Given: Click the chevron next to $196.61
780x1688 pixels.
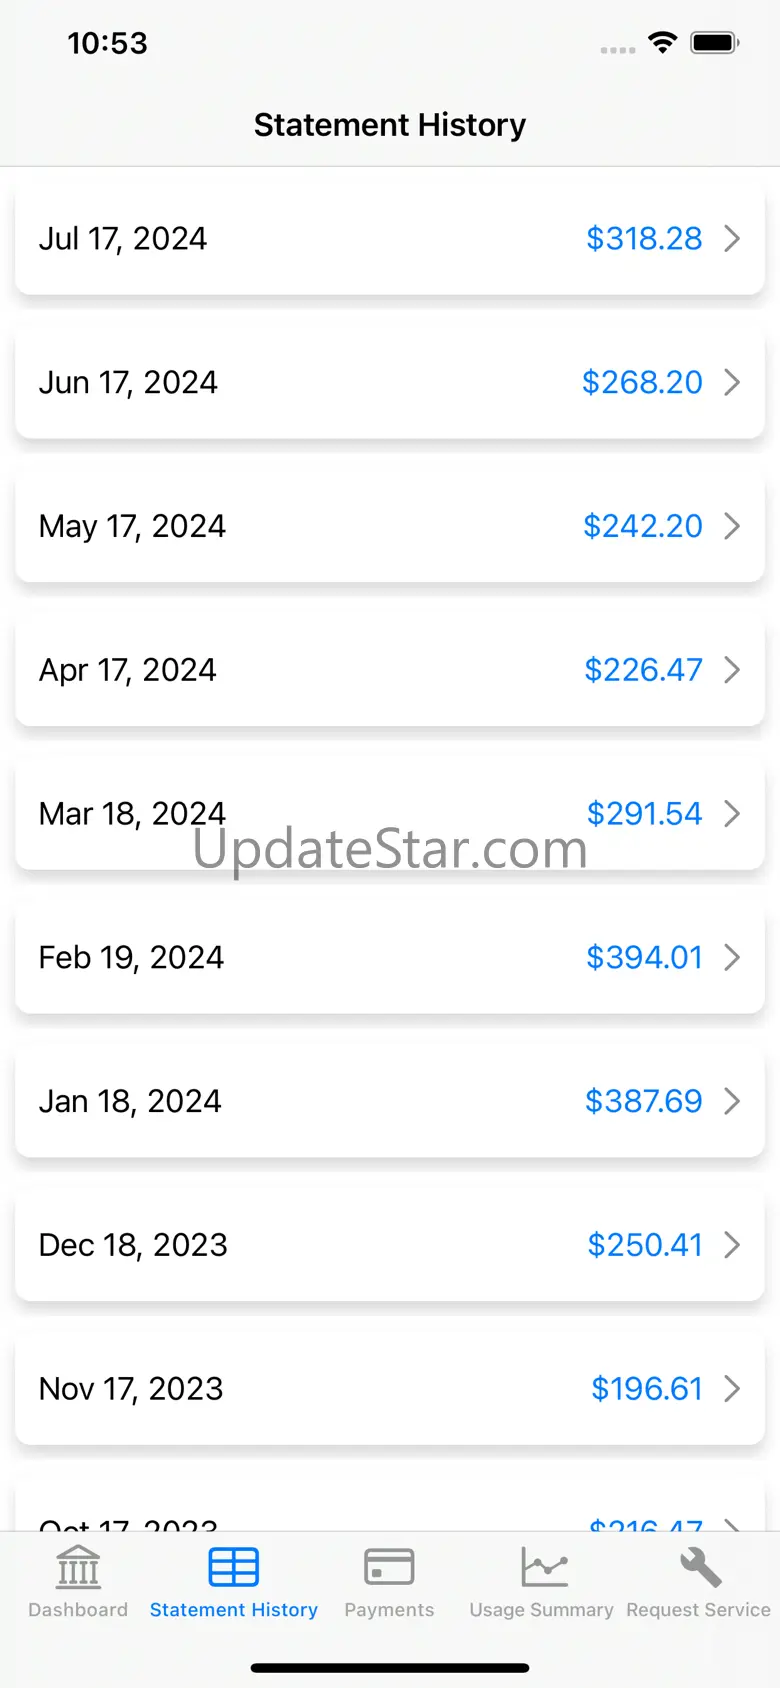Looking at the screenshot, I should (732, 1388).
